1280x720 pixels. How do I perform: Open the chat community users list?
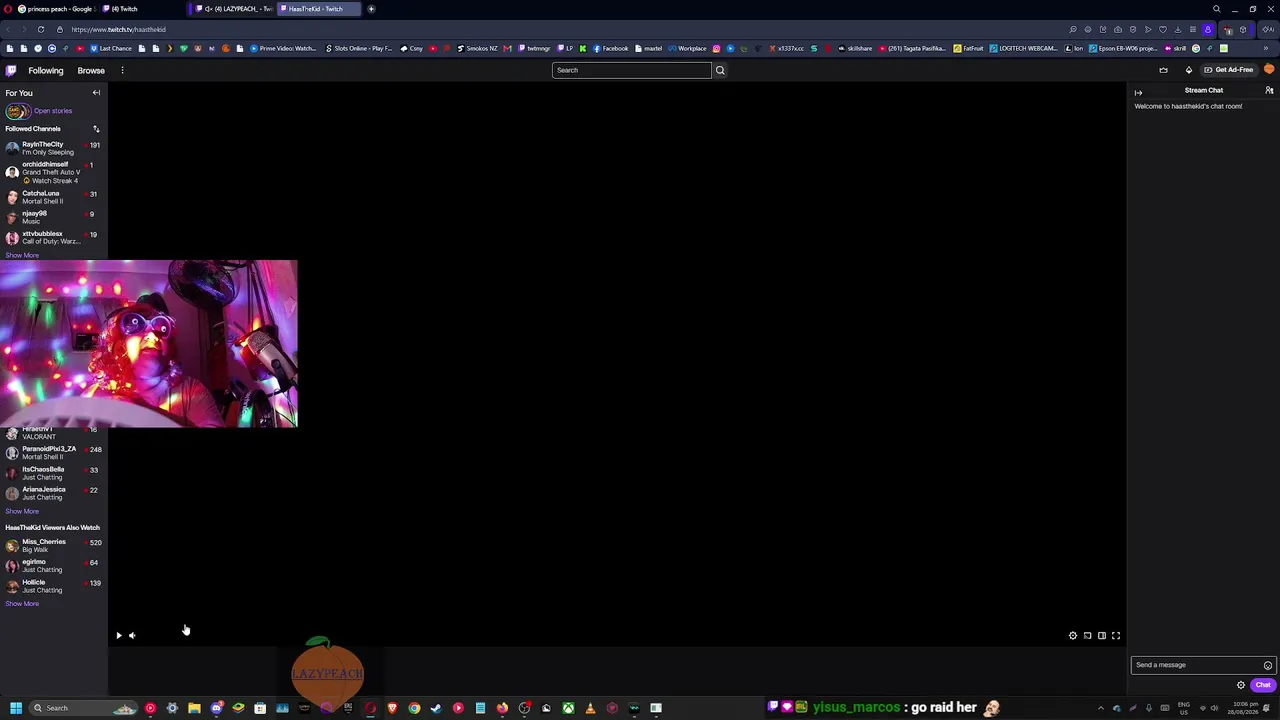pyautogui.click(x=1269, y=91)
